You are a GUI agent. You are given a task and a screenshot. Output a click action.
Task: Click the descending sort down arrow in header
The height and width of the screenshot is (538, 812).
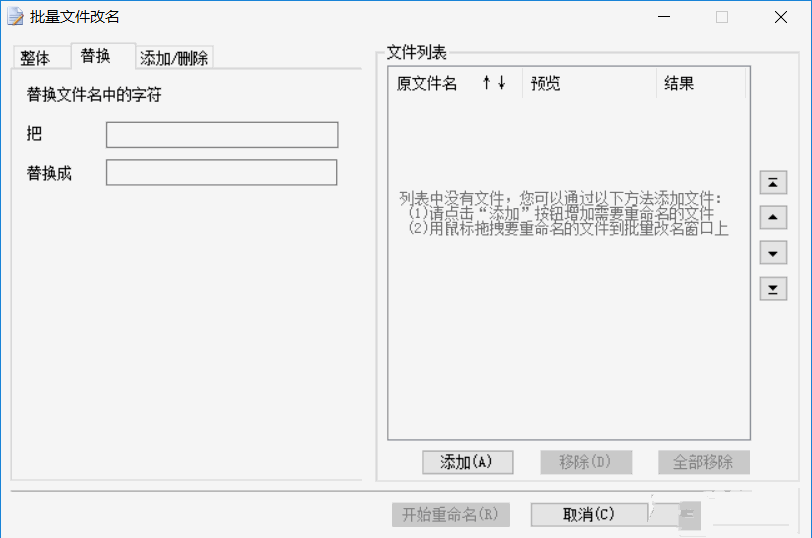(x=501, y=84)
